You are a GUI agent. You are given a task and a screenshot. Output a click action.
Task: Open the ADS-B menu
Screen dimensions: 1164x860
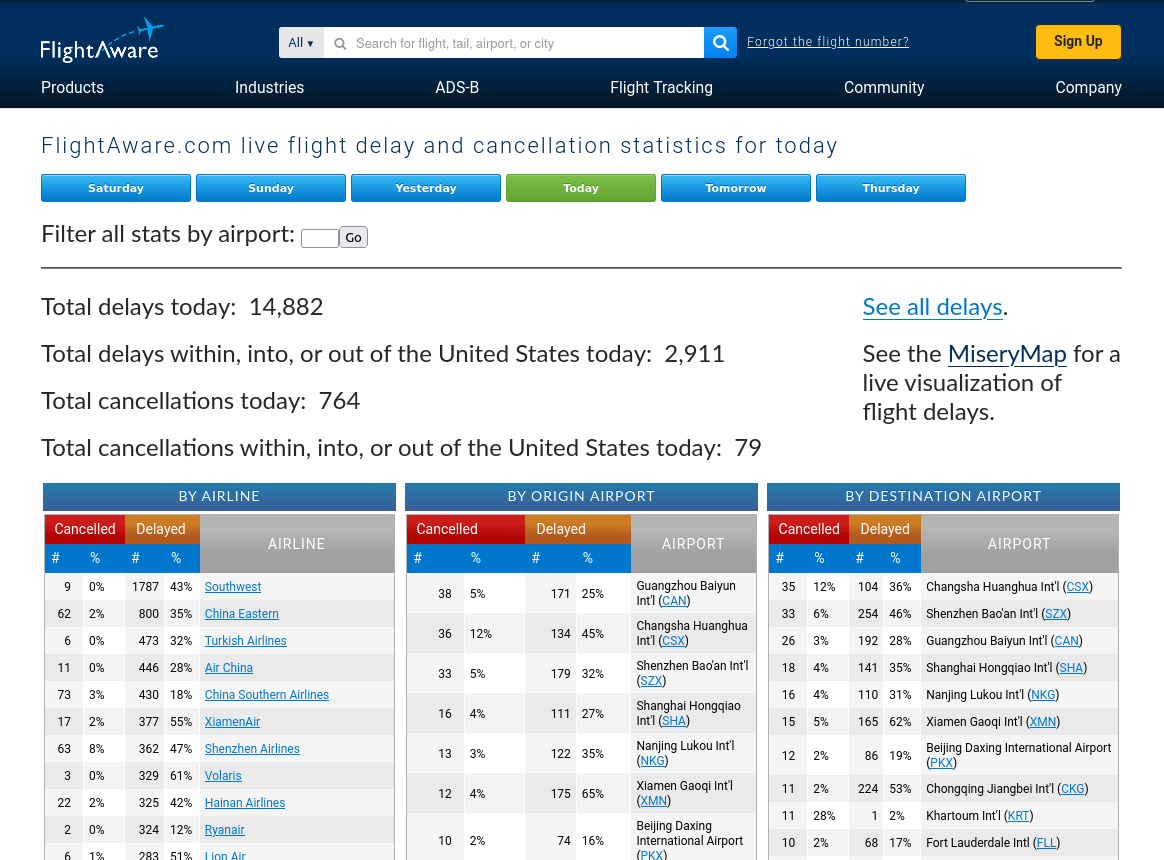[x=457, y=88]
